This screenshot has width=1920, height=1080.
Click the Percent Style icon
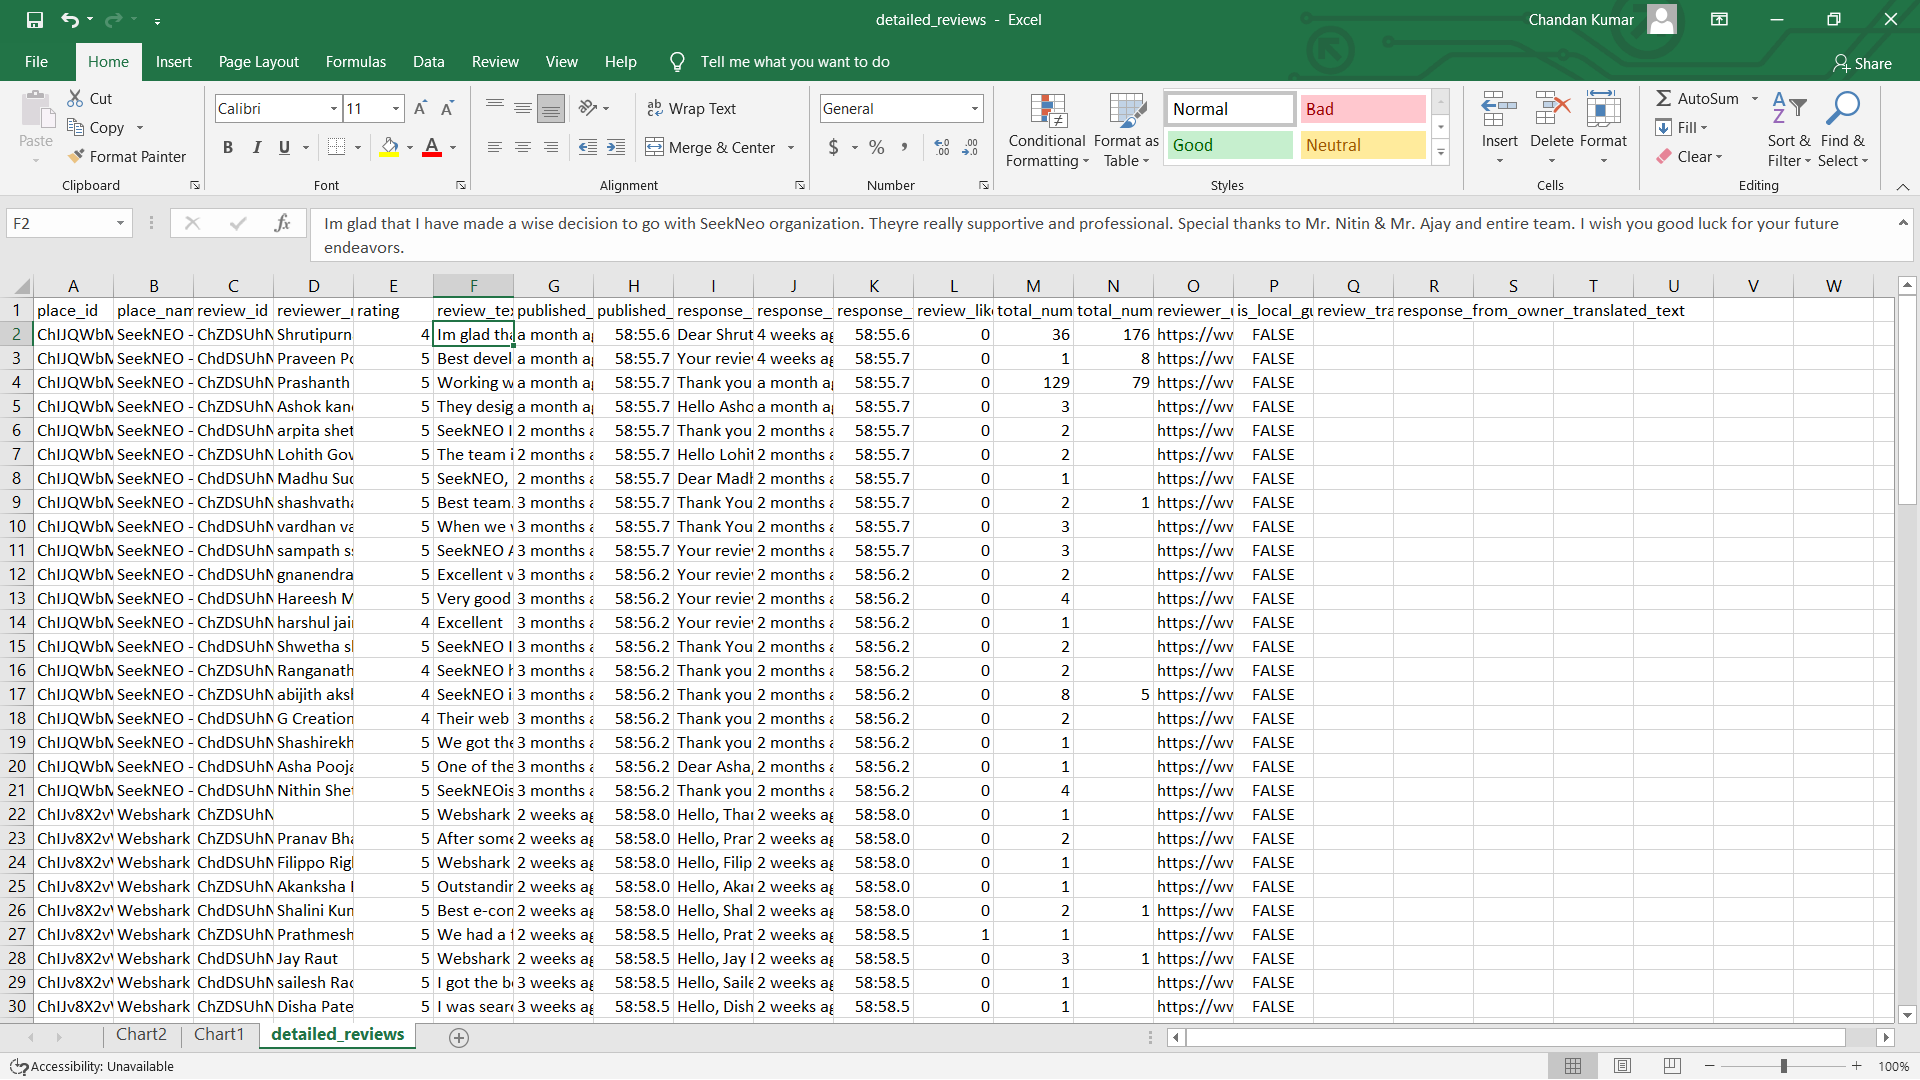coord(876,147)
